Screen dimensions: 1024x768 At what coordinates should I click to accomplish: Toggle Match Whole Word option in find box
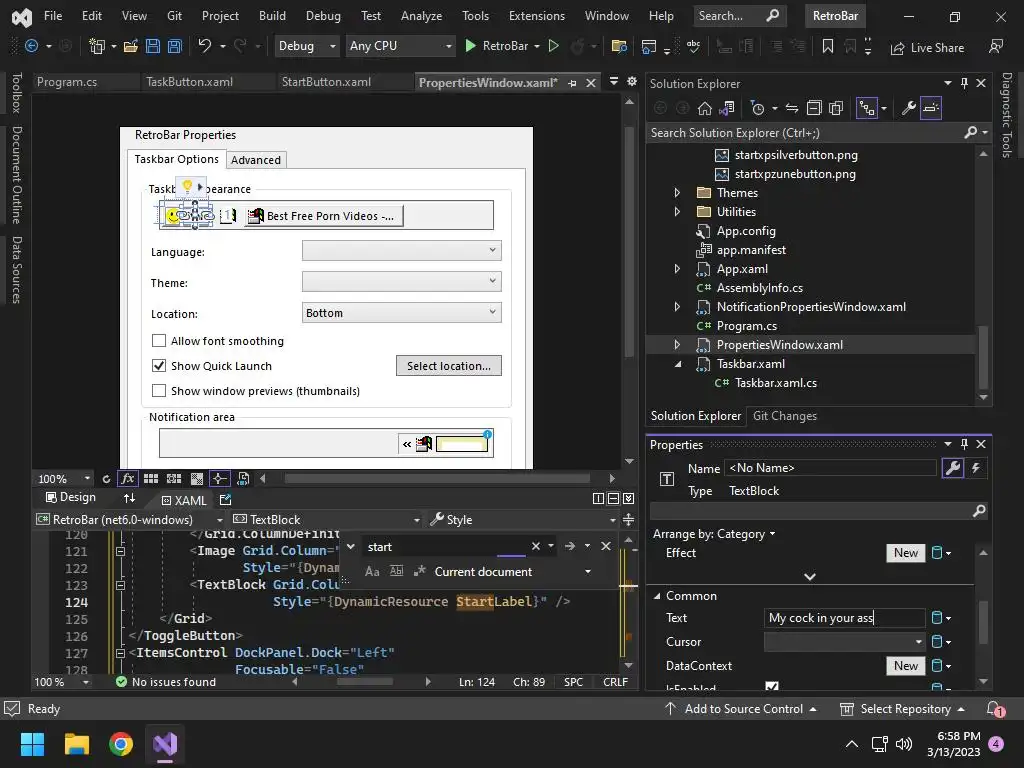(x=396, y=571)
